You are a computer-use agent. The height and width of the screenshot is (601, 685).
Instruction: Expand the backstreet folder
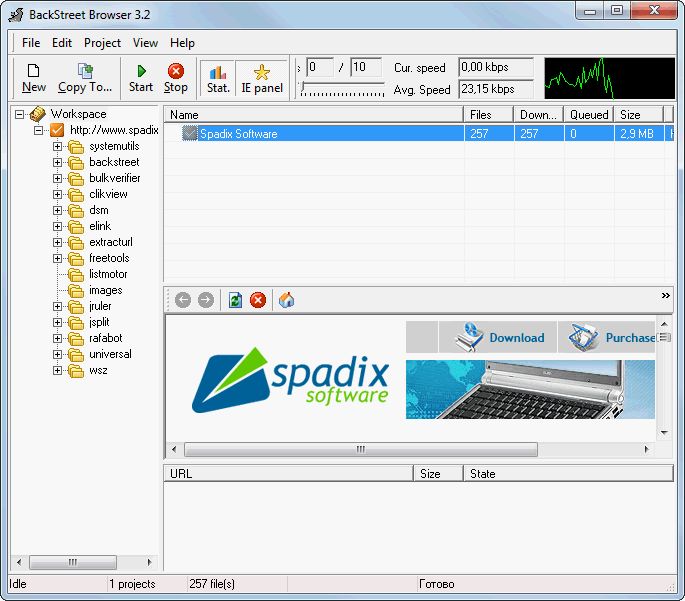point(57,162)
